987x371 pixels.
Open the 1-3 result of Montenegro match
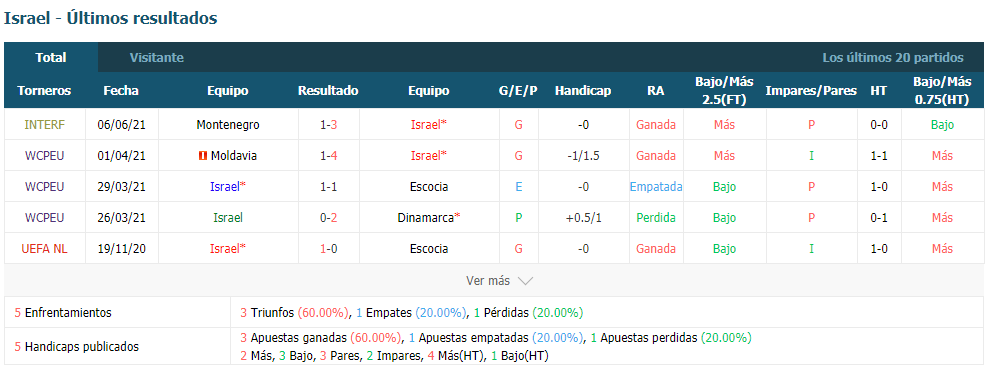click(x=328, y=125)
